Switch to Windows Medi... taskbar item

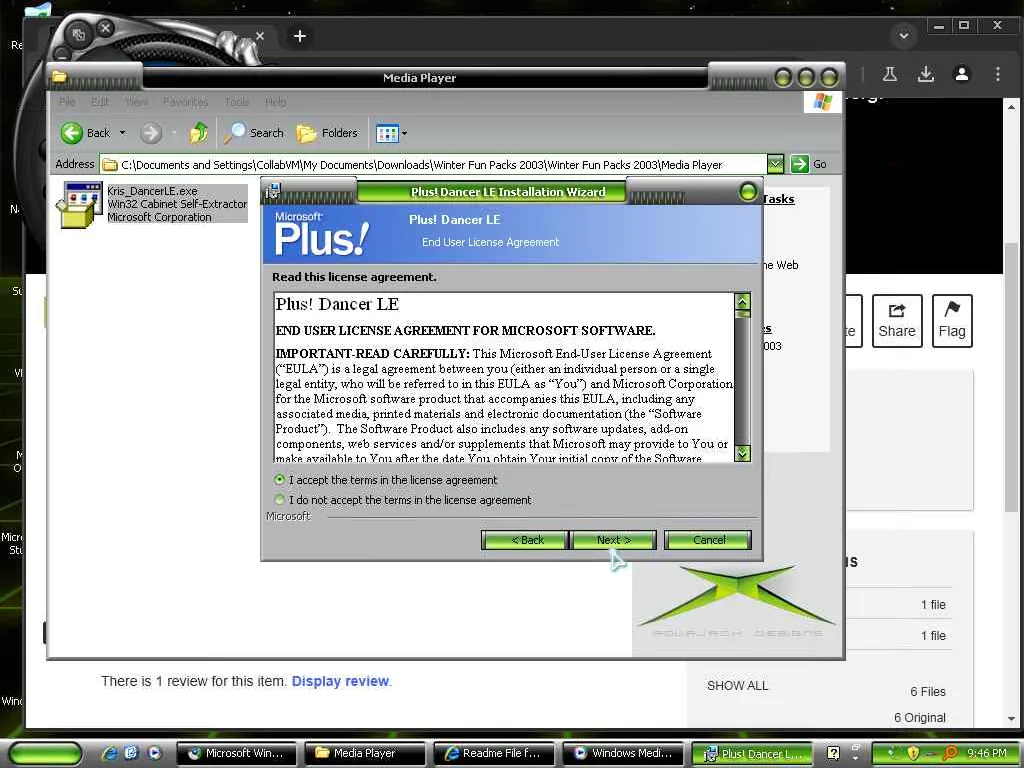click(622, 753)
